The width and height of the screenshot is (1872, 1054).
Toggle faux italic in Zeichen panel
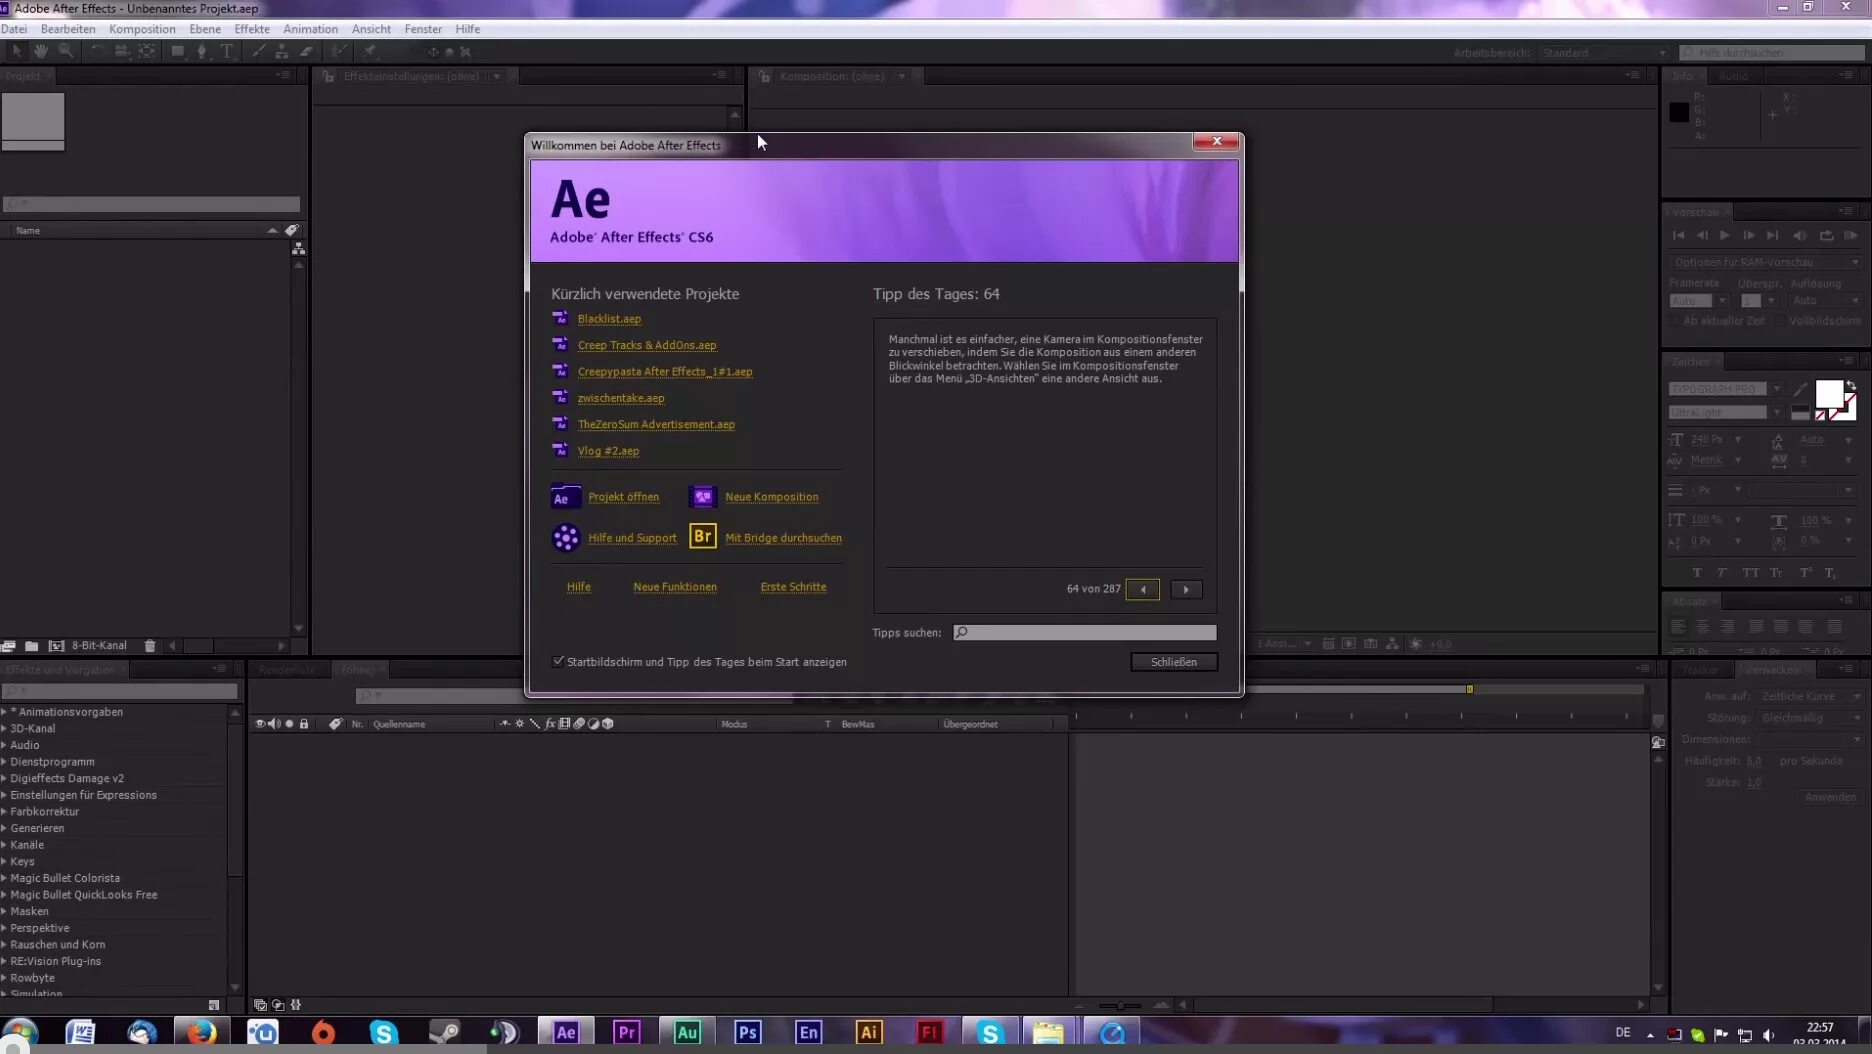click(1722, 573)
